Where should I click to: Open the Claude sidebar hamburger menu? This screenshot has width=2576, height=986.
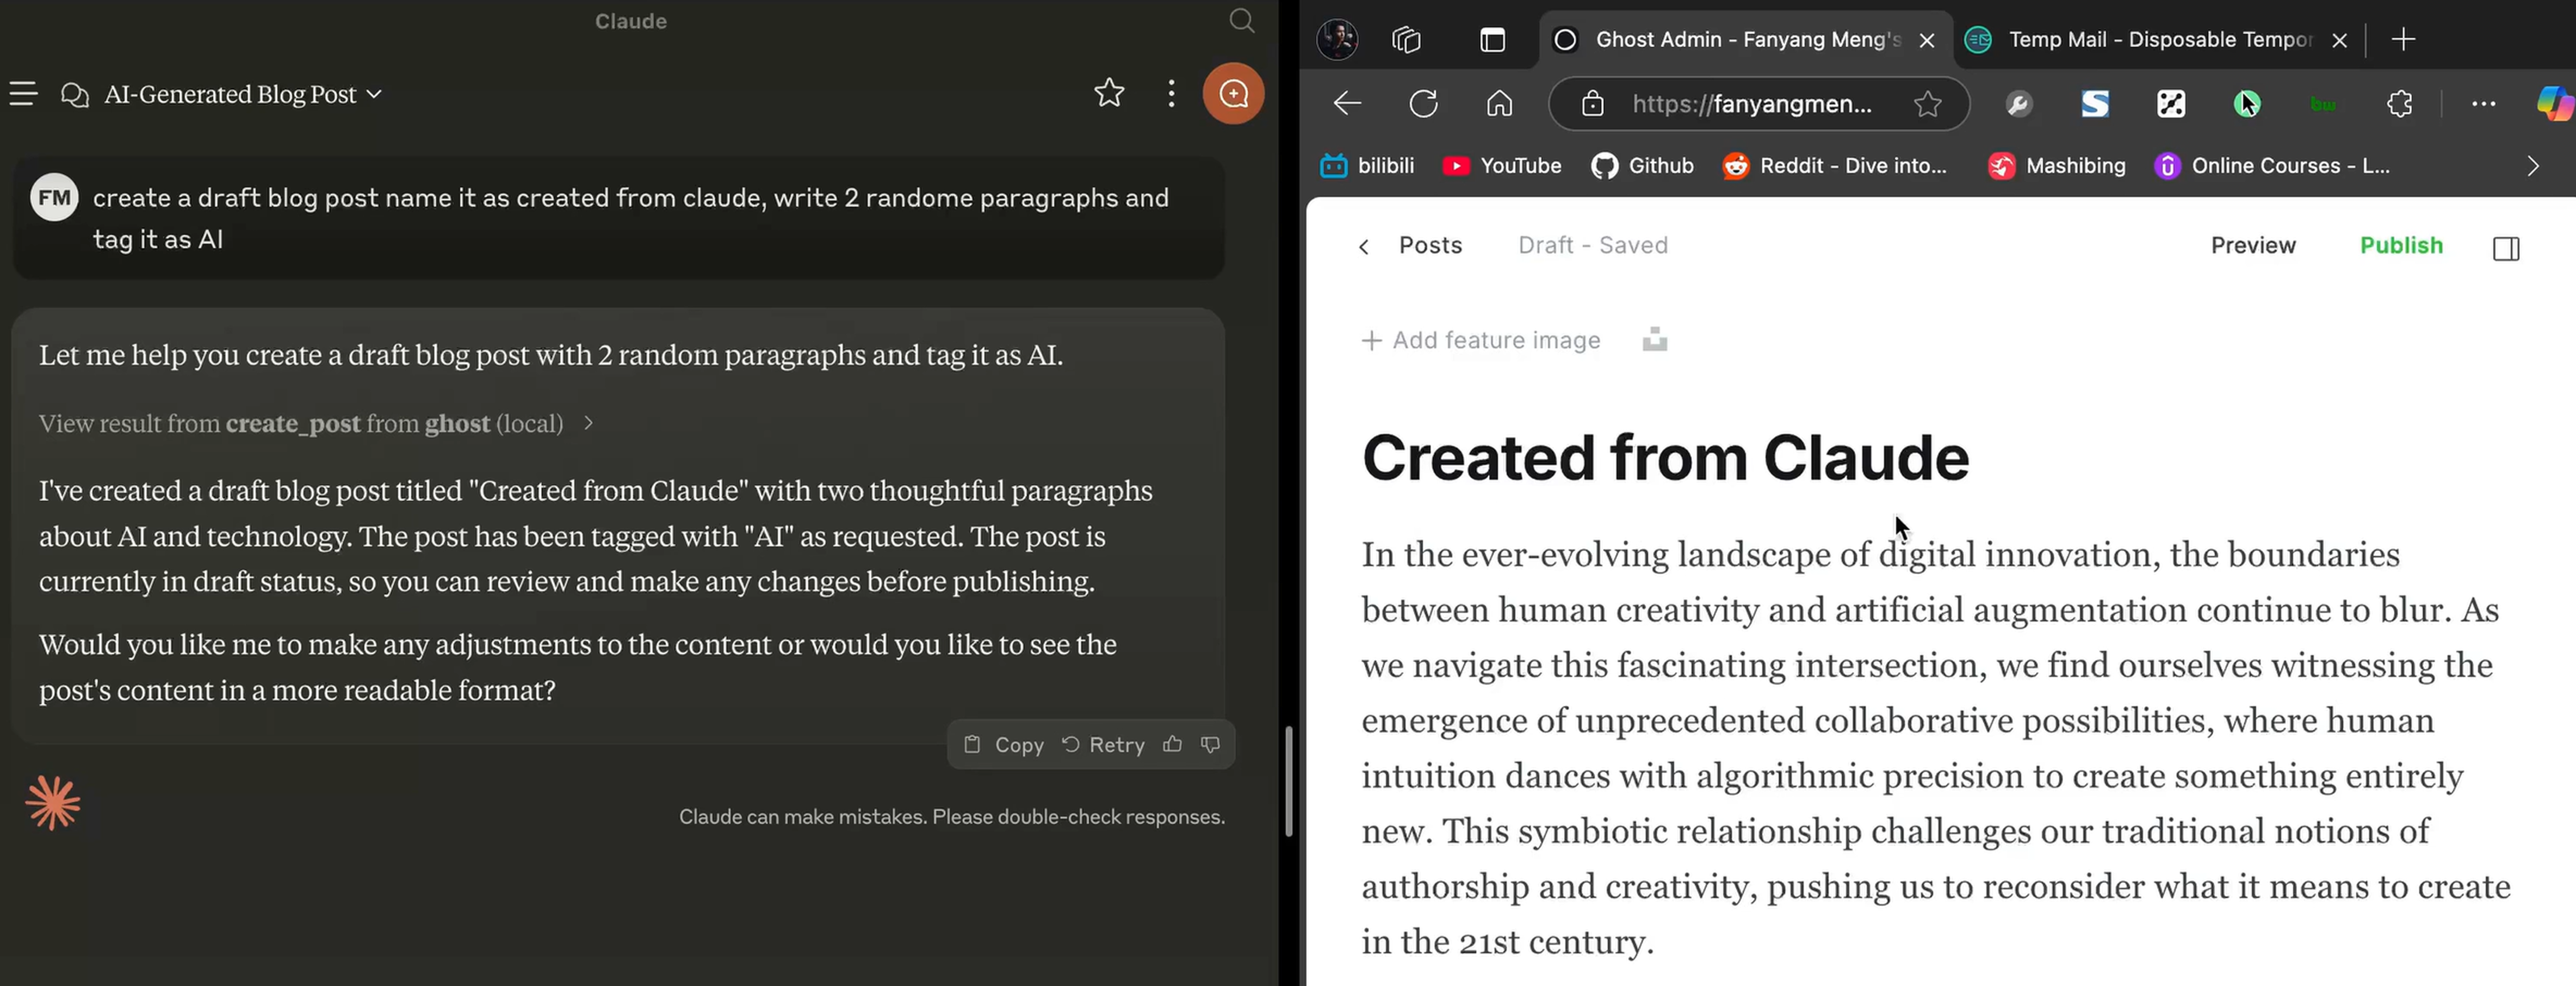click(x=23, y=94)
